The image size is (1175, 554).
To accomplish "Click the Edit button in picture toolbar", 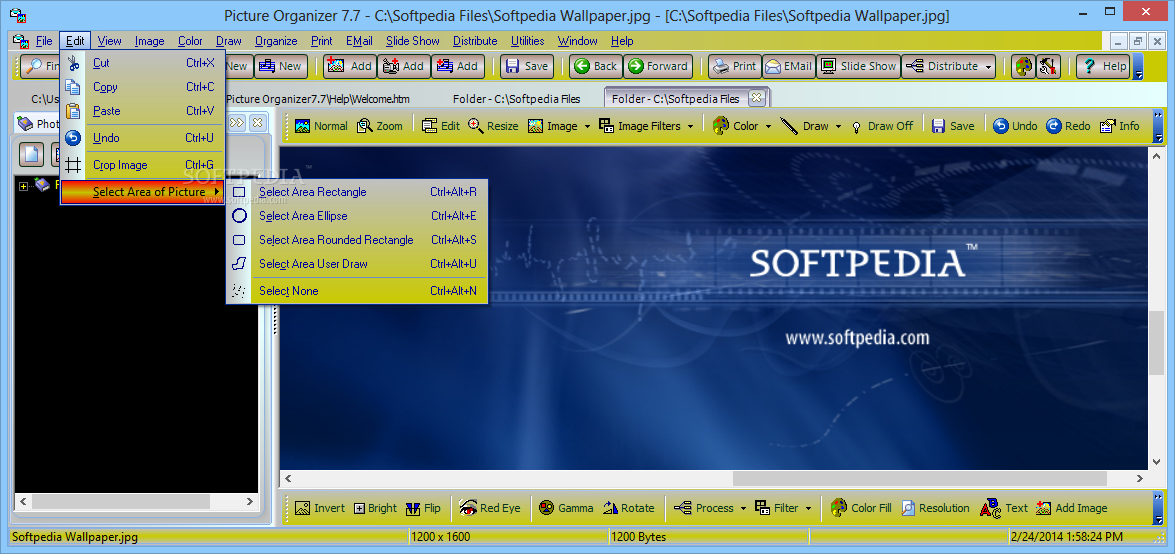I will point(441,126).
